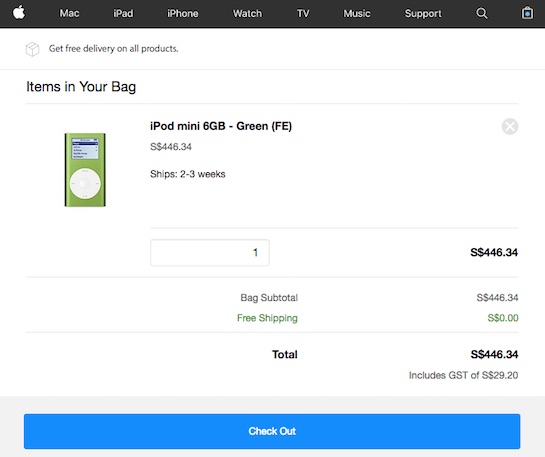Open the iPad menu
The height and width of the screenshot is (457, 545).
(123, 13)
